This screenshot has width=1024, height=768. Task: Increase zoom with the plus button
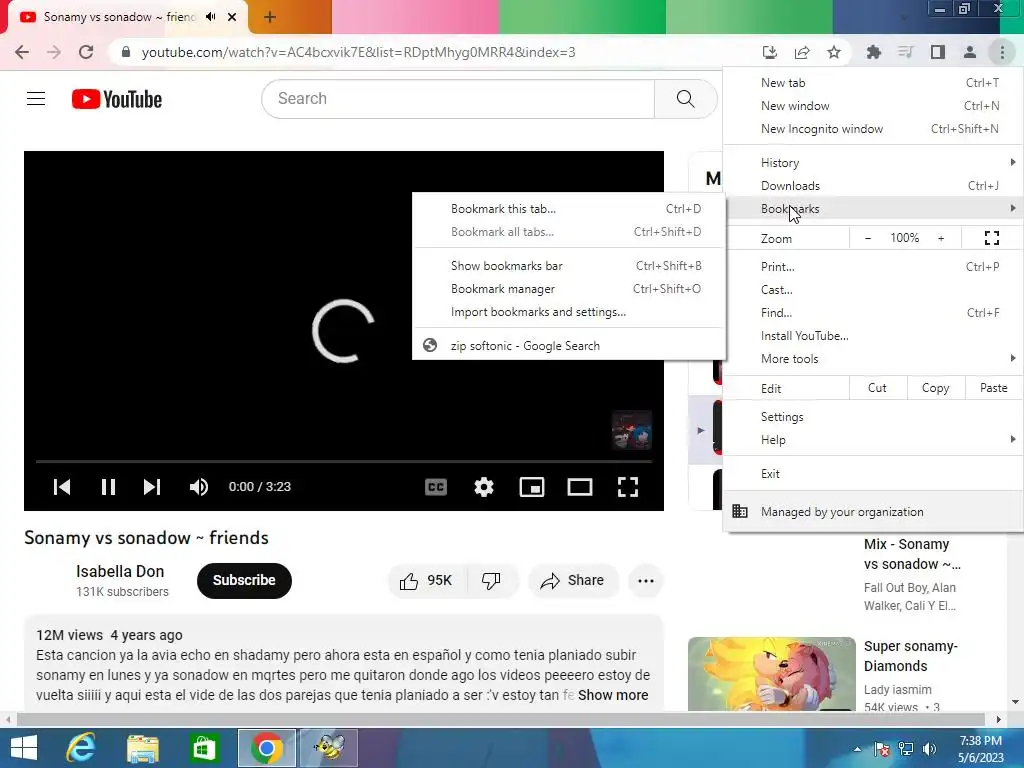(941, 238)
